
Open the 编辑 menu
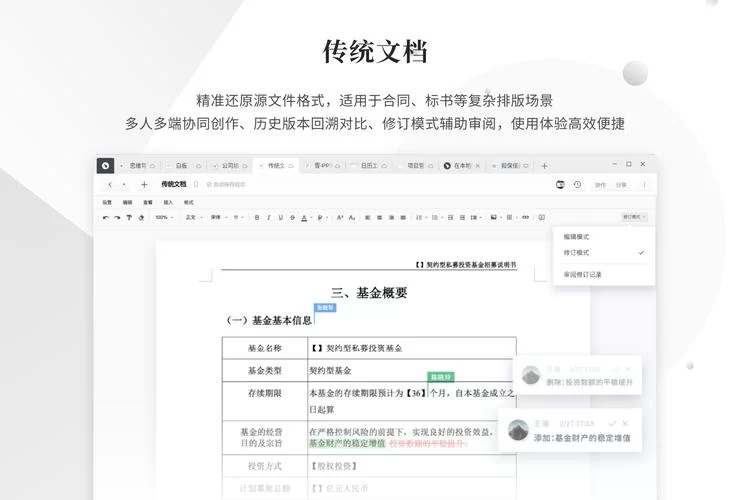[127, 202]
